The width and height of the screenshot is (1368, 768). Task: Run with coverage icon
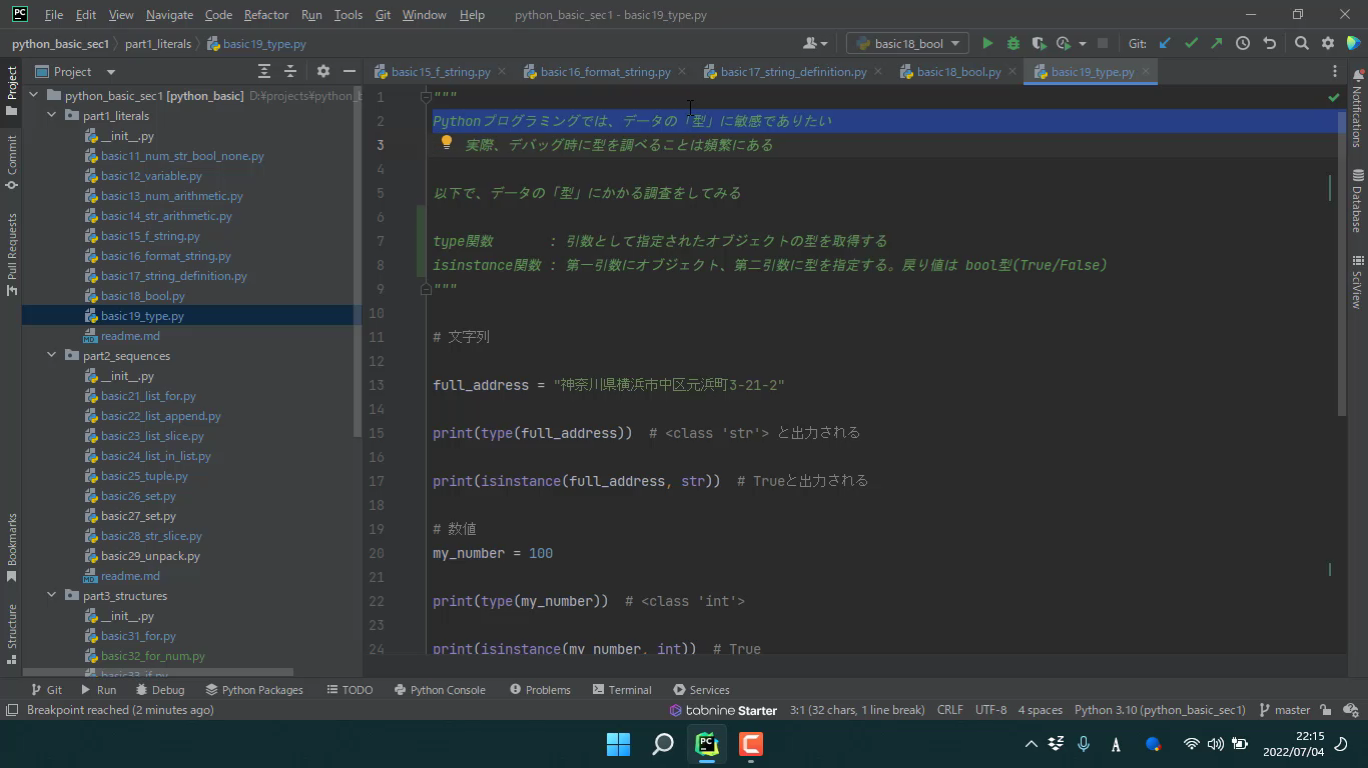tap(1039, 43)
